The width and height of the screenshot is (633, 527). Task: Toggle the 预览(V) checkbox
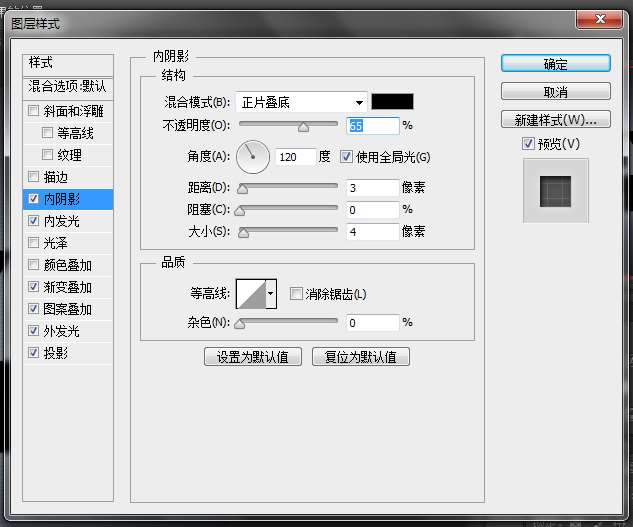coord(528,144)
